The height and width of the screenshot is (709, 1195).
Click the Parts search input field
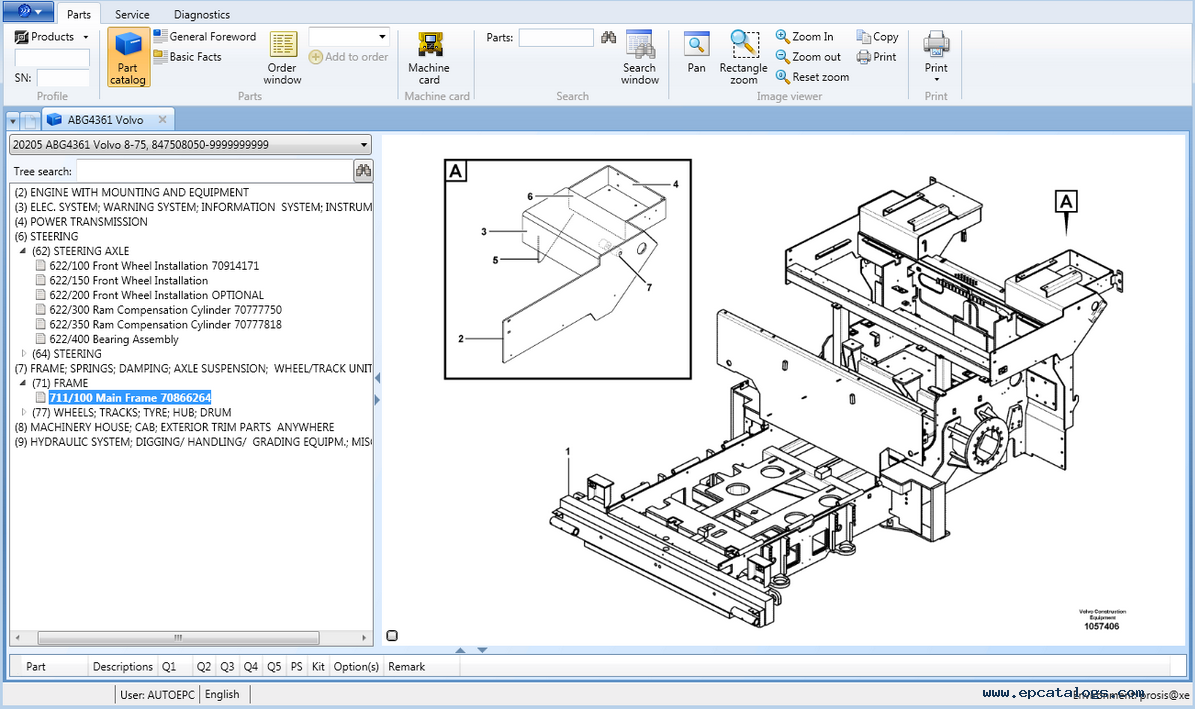click(556, 37)
